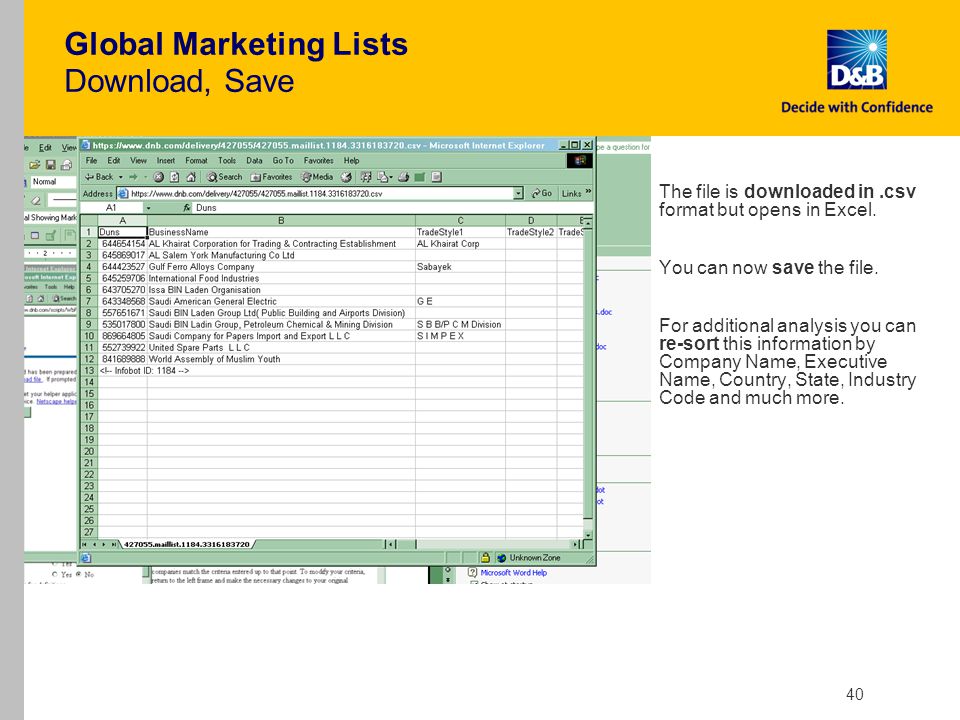Click the Microsoft Word Help link
Screen dimensions: 960x720
point(513,572)
